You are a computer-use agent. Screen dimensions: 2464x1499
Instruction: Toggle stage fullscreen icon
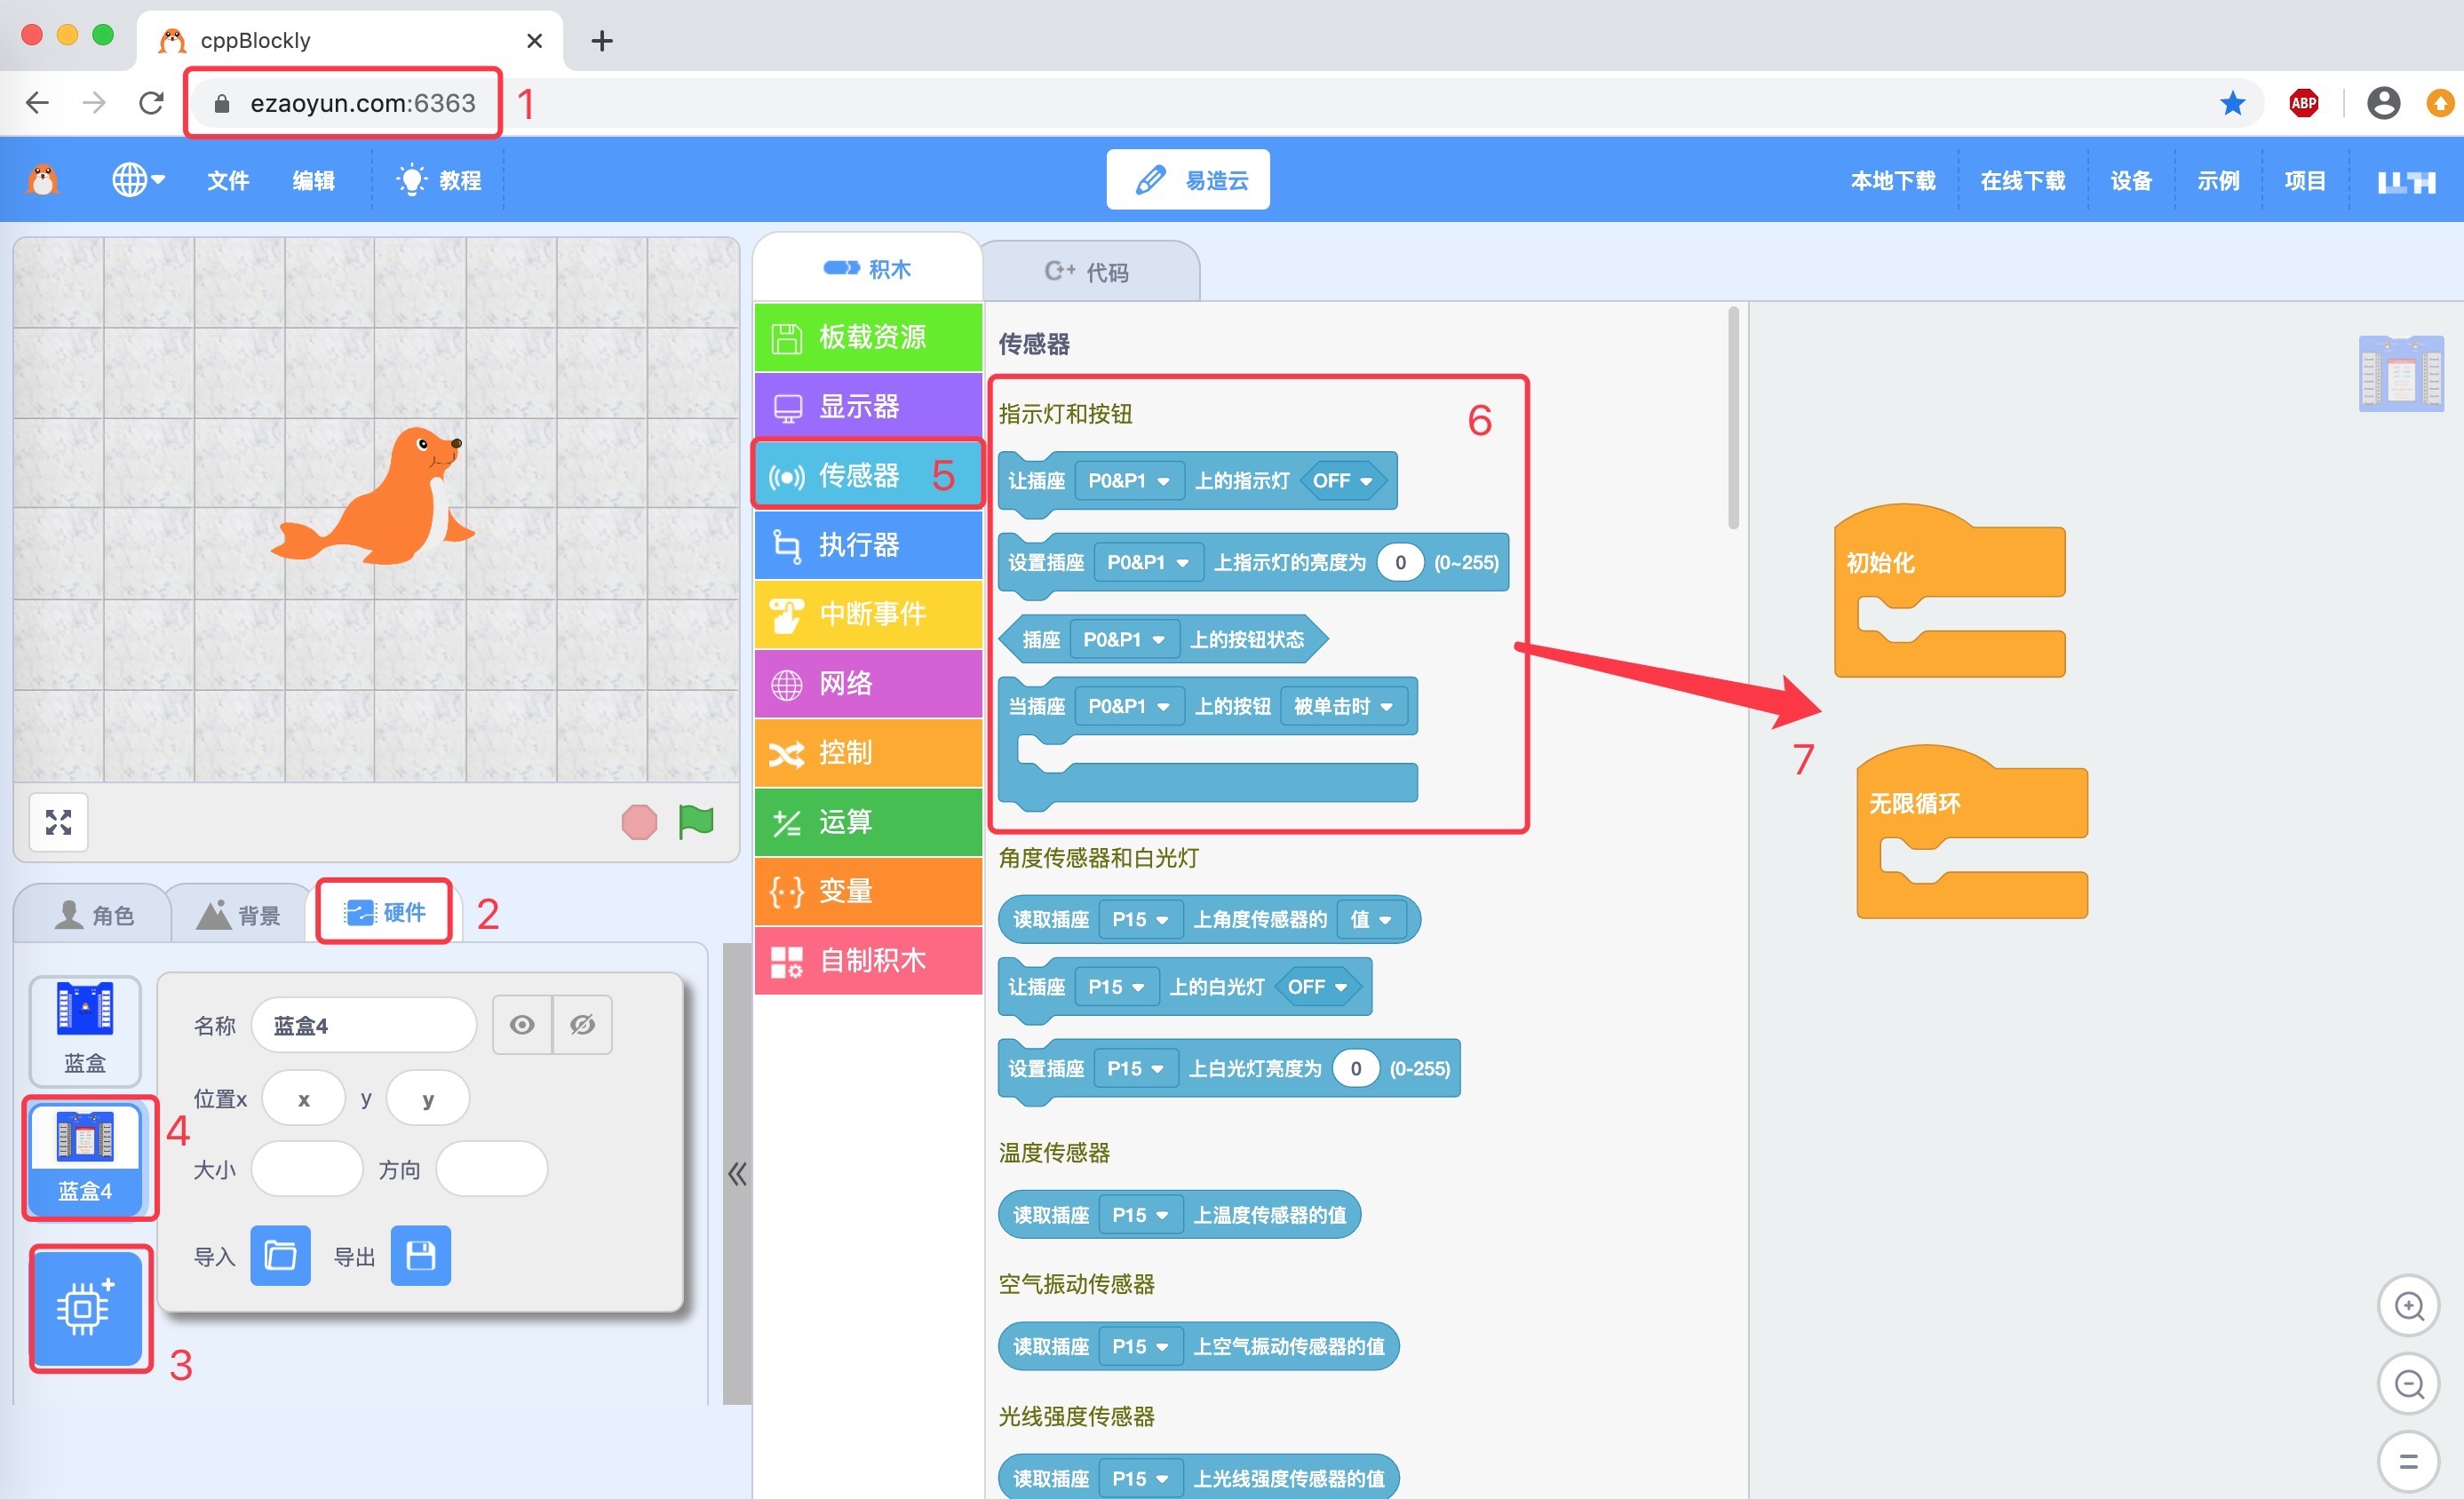click(x=59, y=822)
